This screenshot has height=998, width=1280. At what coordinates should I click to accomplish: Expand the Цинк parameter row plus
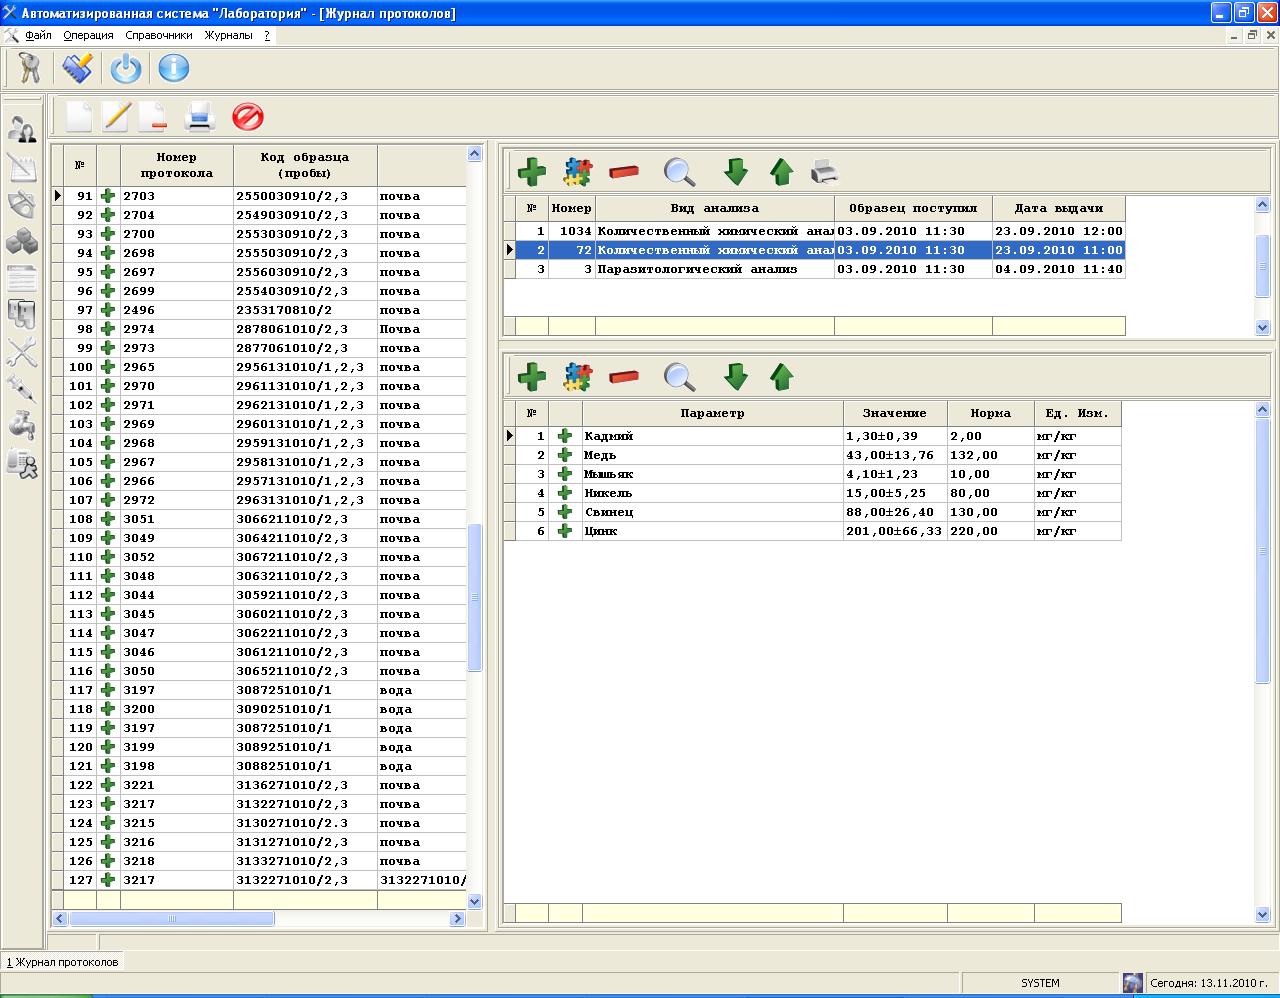pos(565,531)
